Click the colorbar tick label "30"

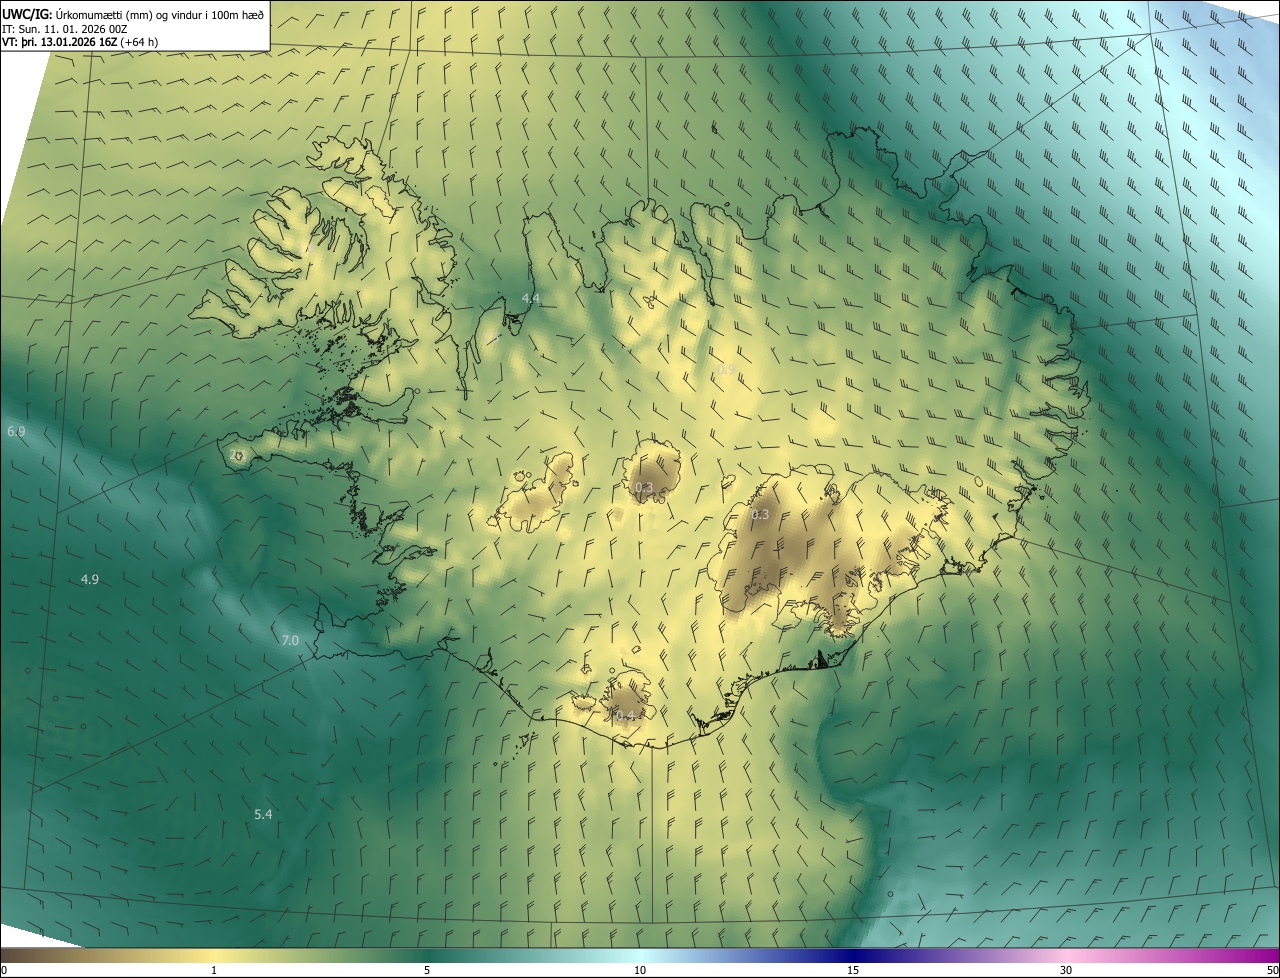click(x=1066, y=971)
